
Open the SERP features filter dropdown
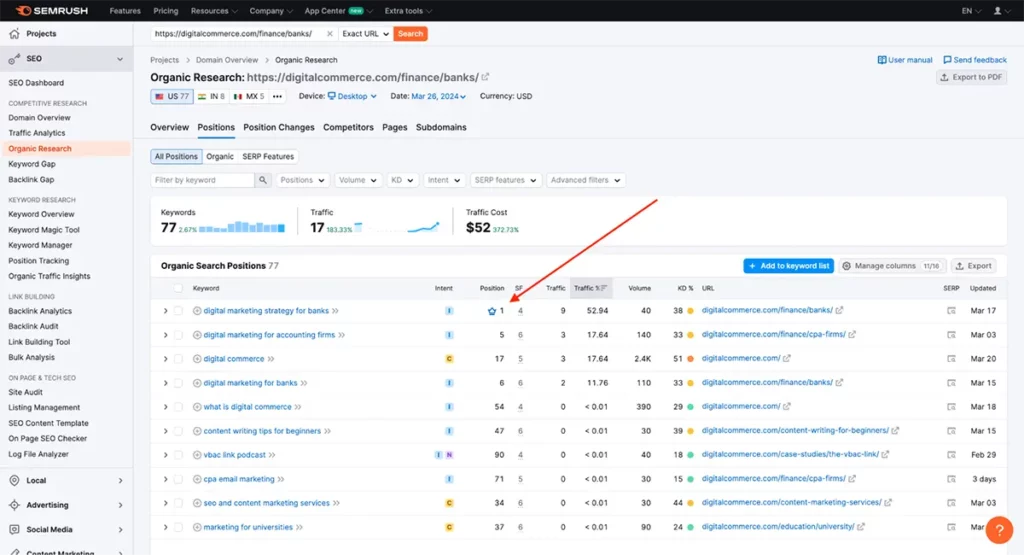tap(505, 180)
